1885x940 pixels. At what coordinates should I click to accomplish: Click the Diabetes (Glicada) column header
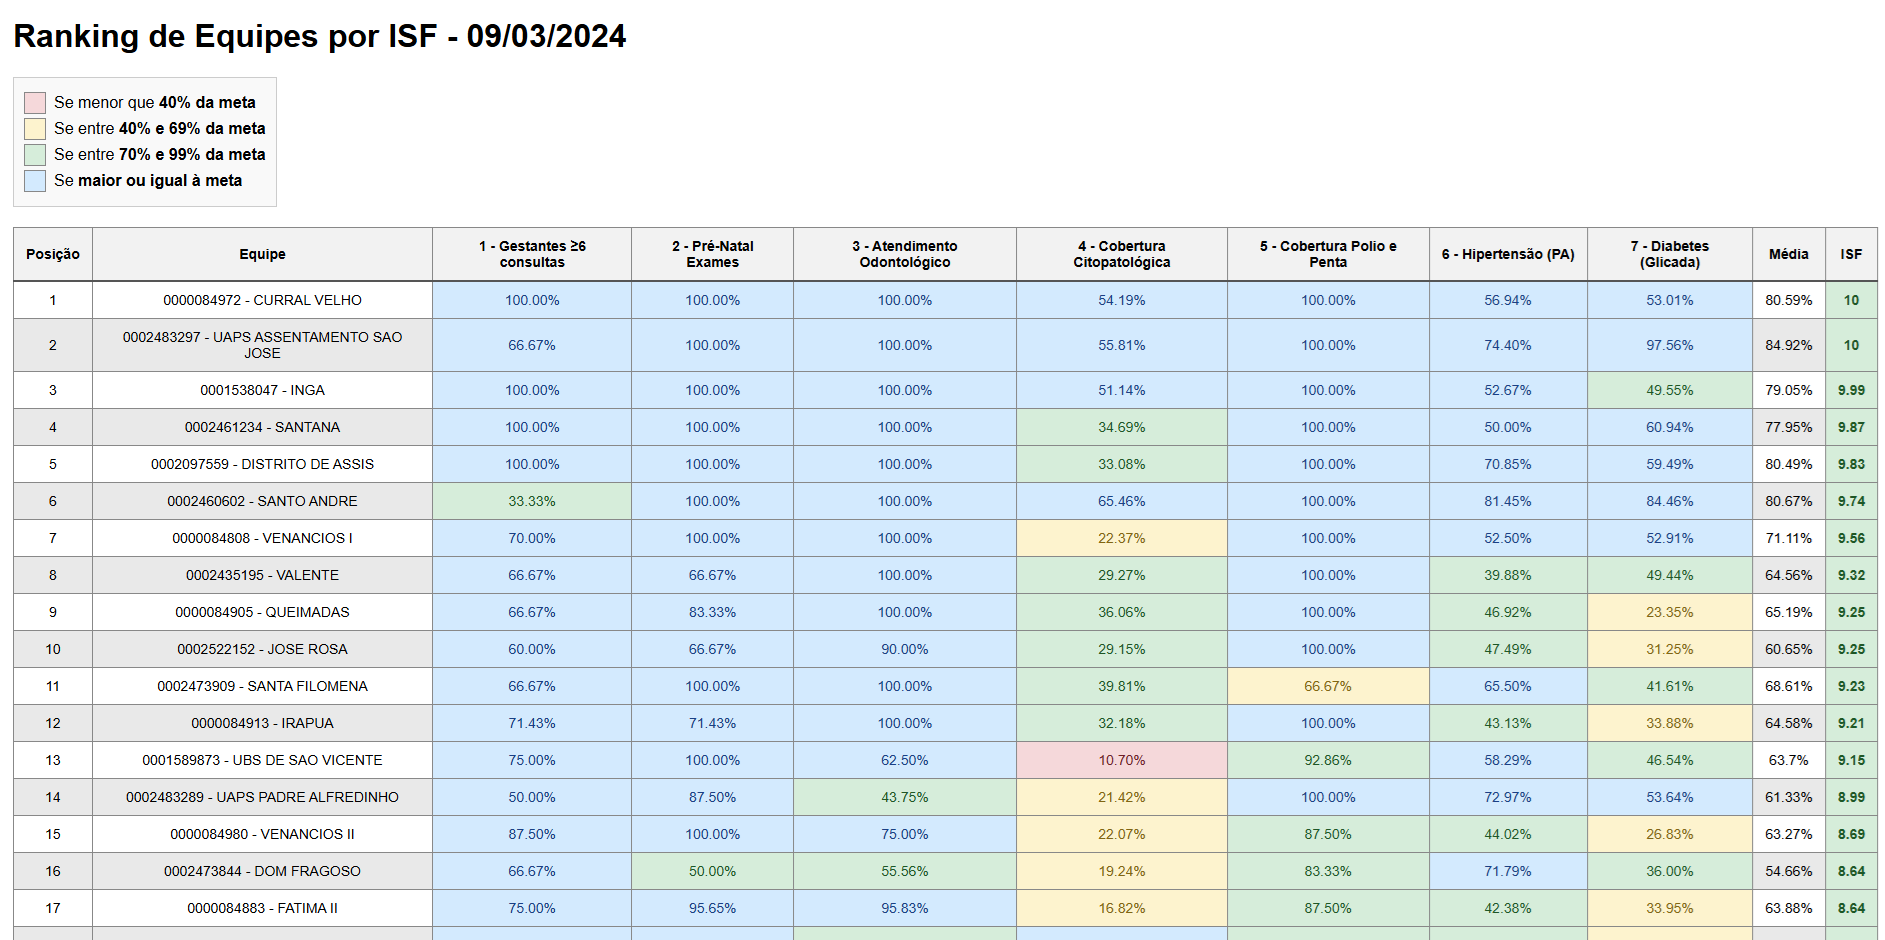[1669, 255]
